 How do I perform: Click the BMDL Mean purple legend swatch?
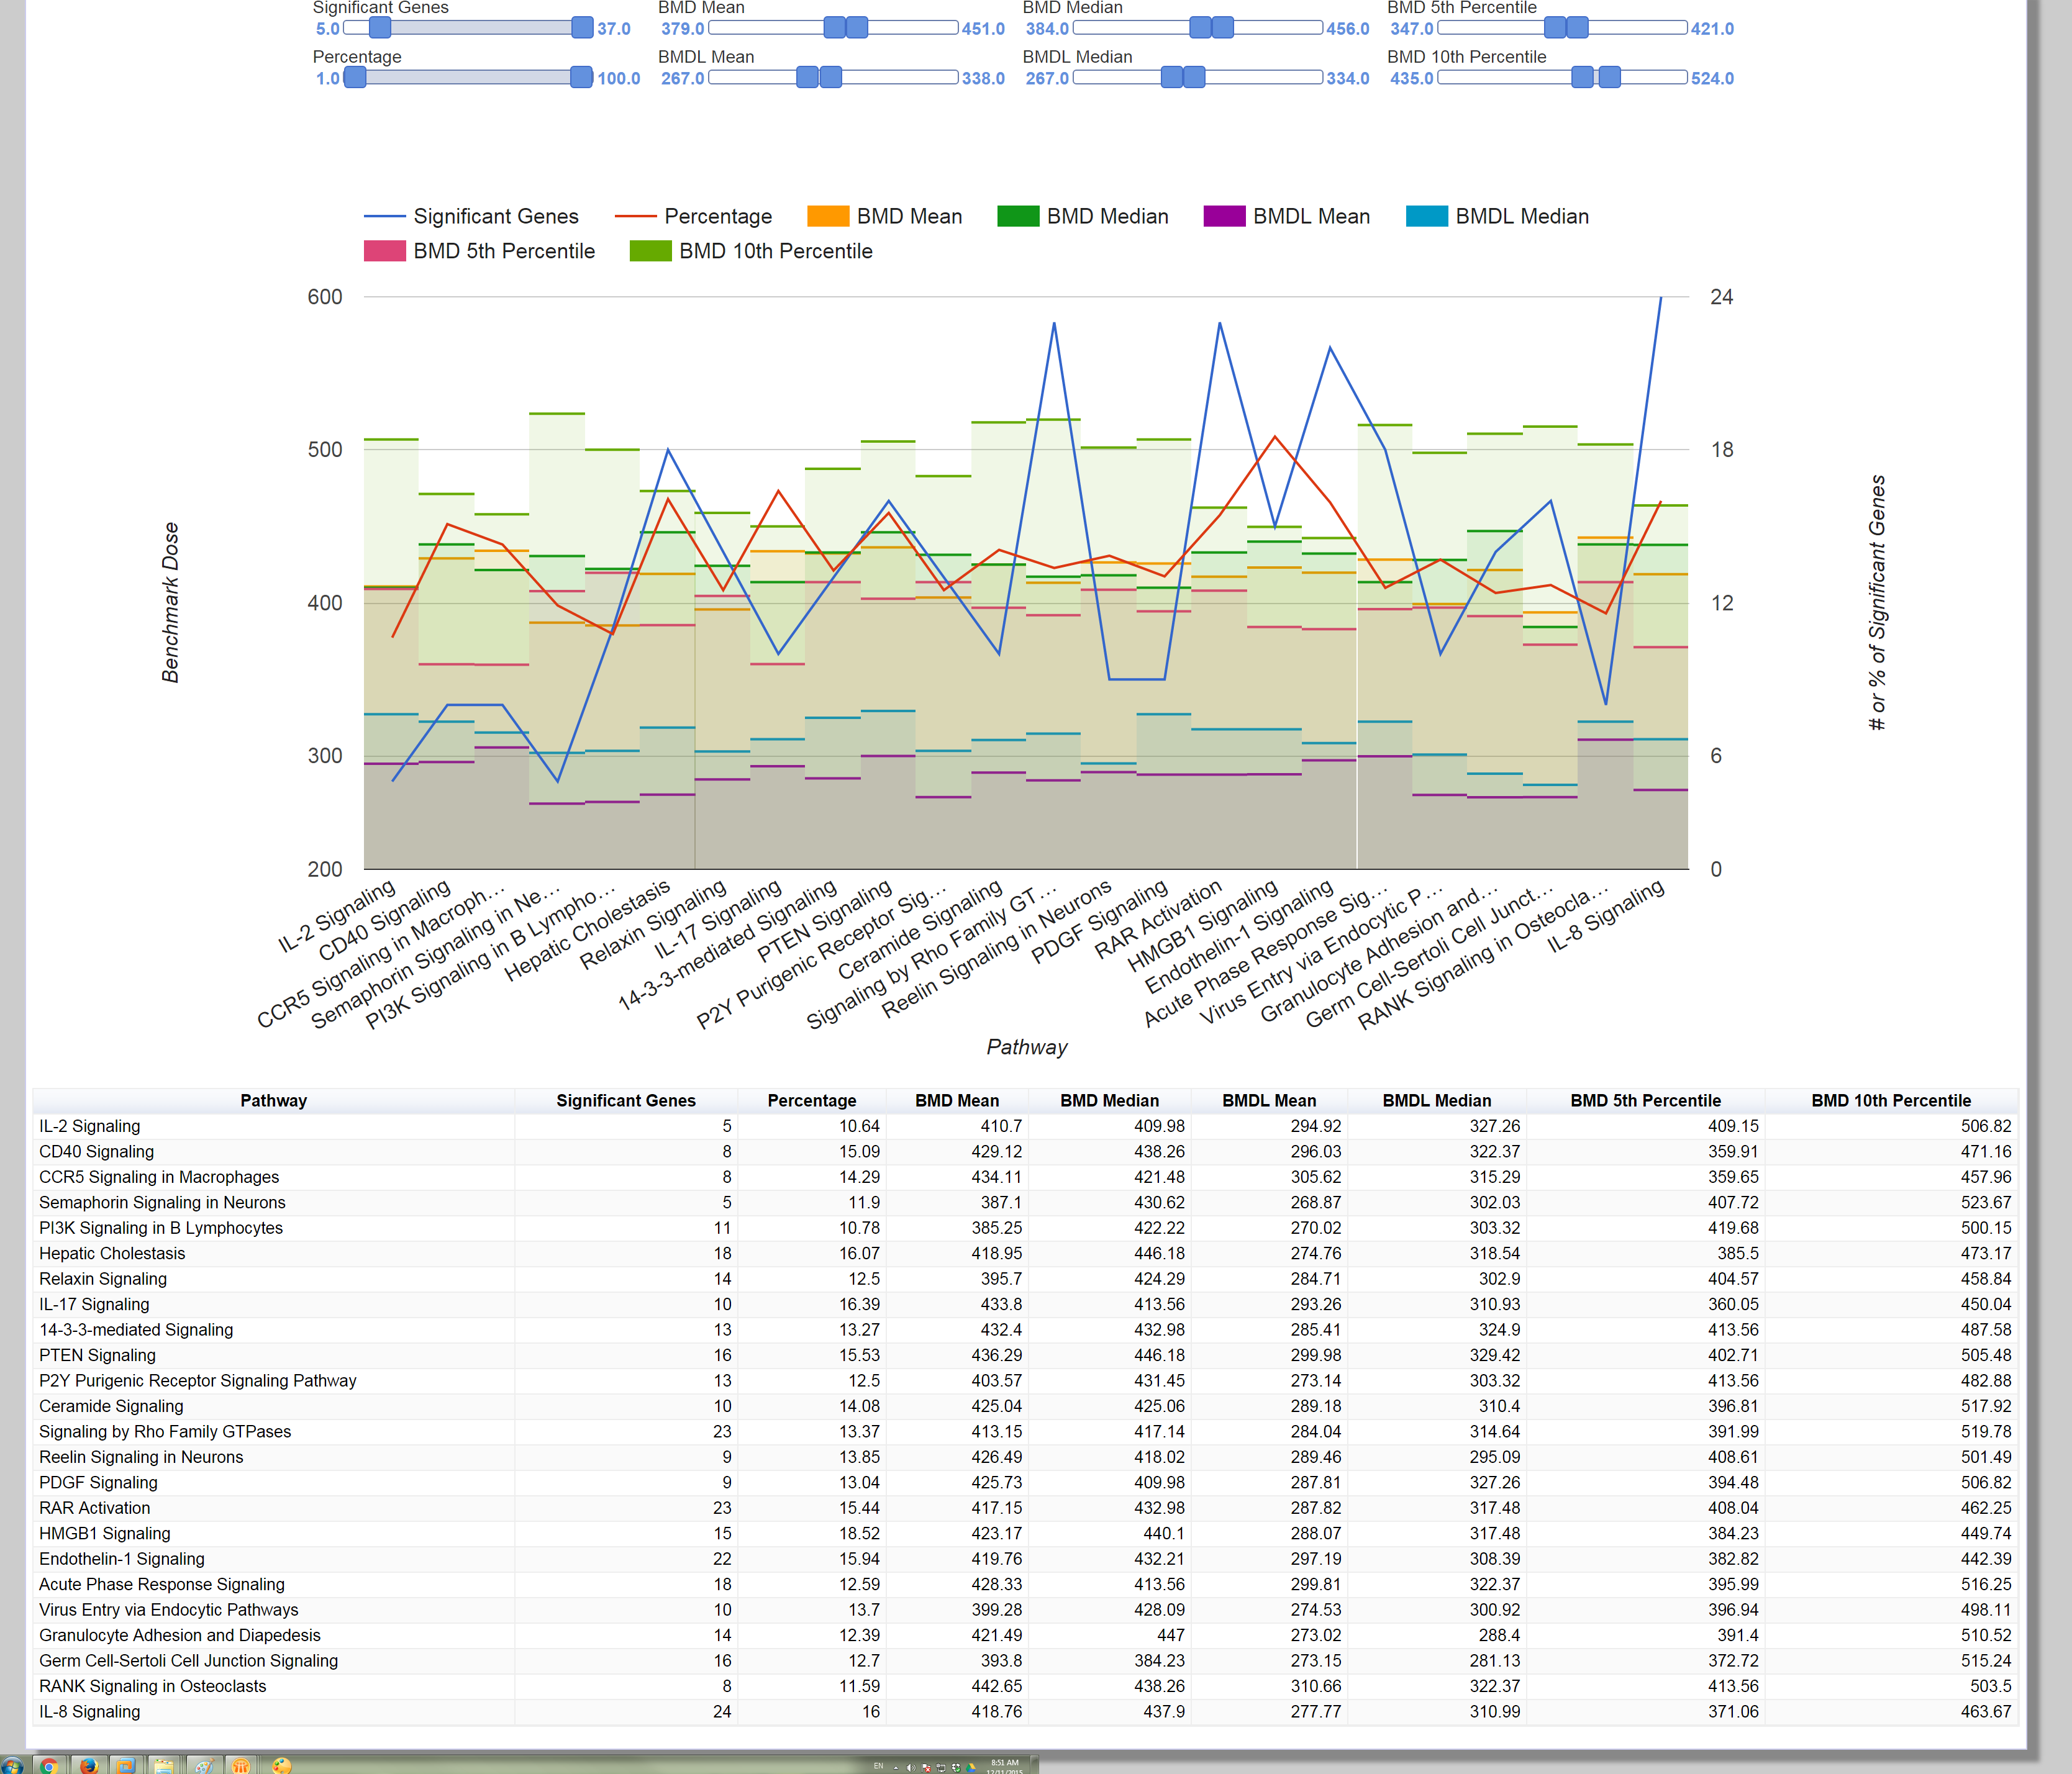[x=1226, y=216]
